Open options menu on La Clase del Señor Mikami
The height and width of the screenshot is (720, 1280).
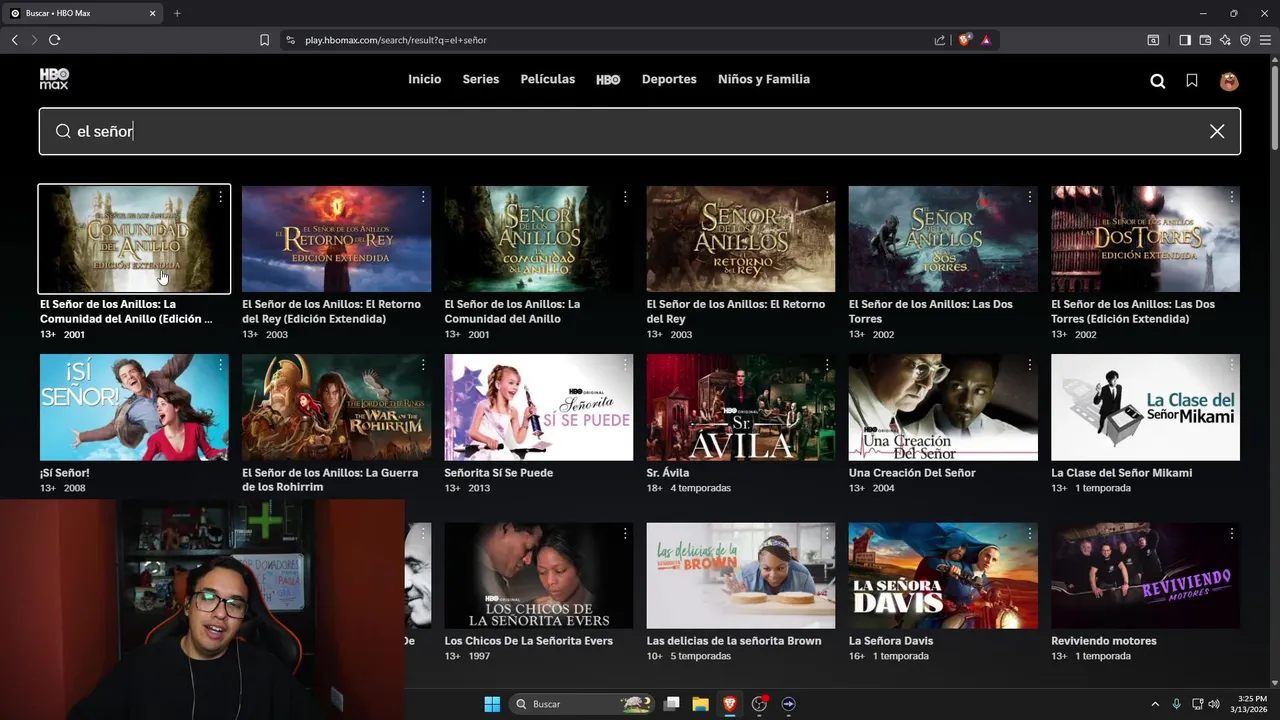(1231, 366)
